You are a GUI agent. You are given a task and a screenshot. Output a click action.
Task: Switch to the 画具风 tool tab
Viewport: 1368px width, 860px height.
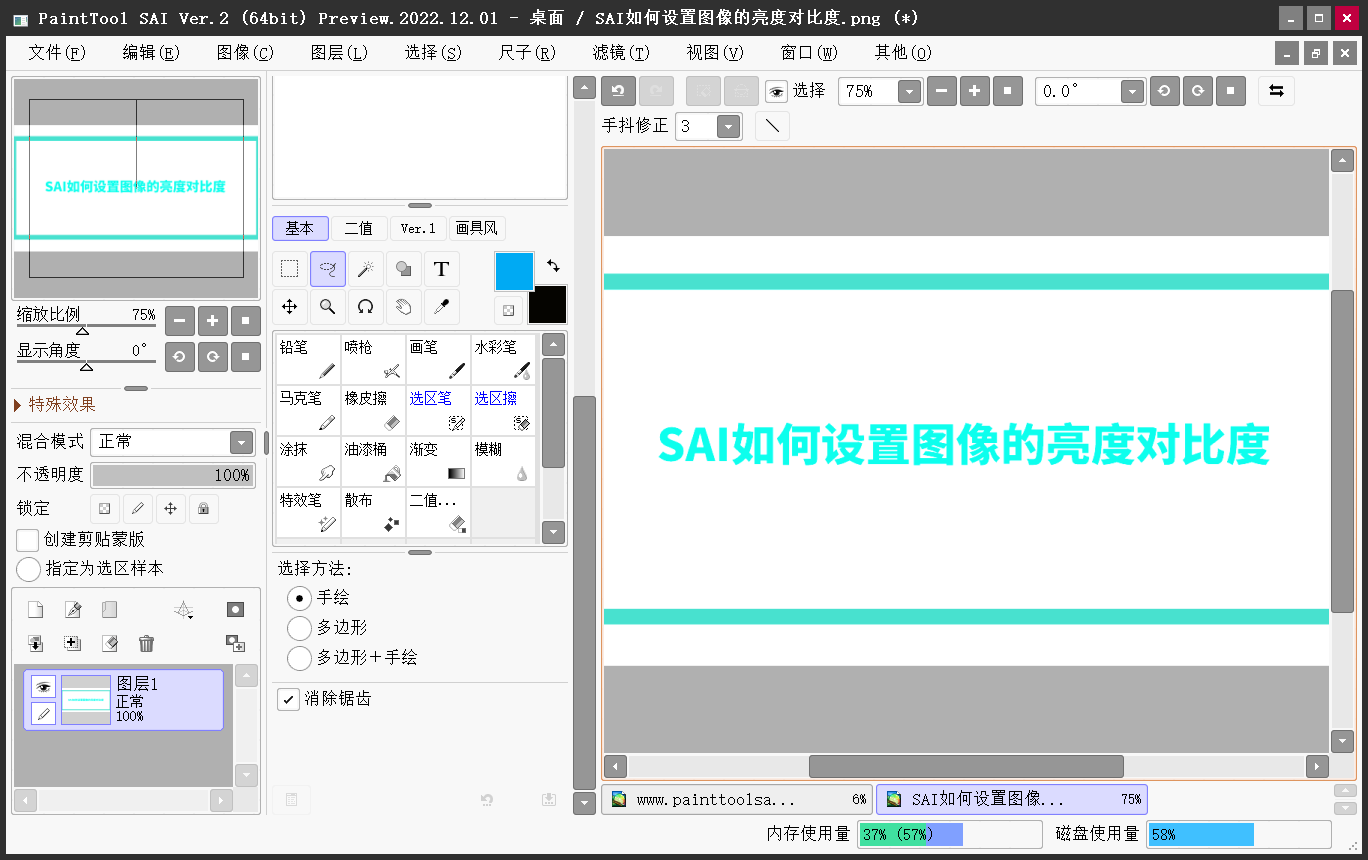[476, 228]
